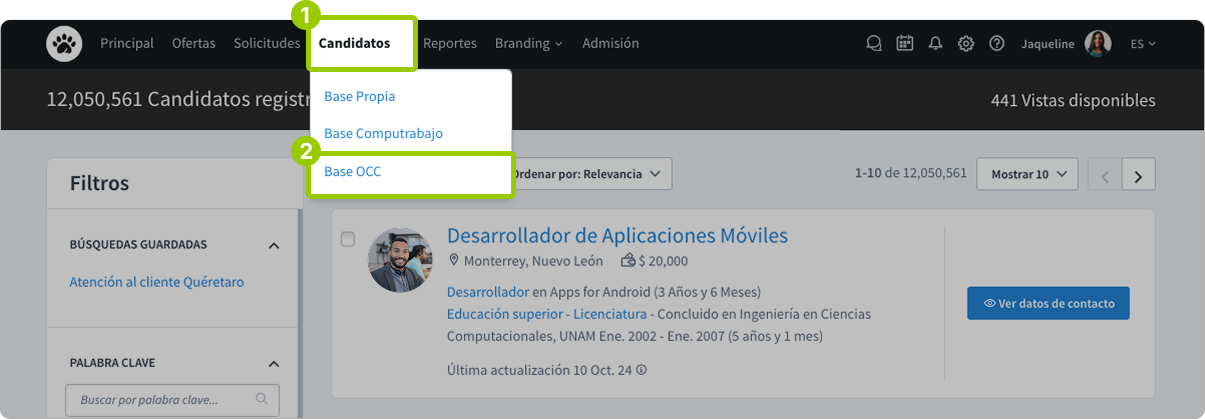Viewport: 1205px width, 419px height.
Task: Open saved search Atención al cliente Quéretaro
Action: pos(157,282)
